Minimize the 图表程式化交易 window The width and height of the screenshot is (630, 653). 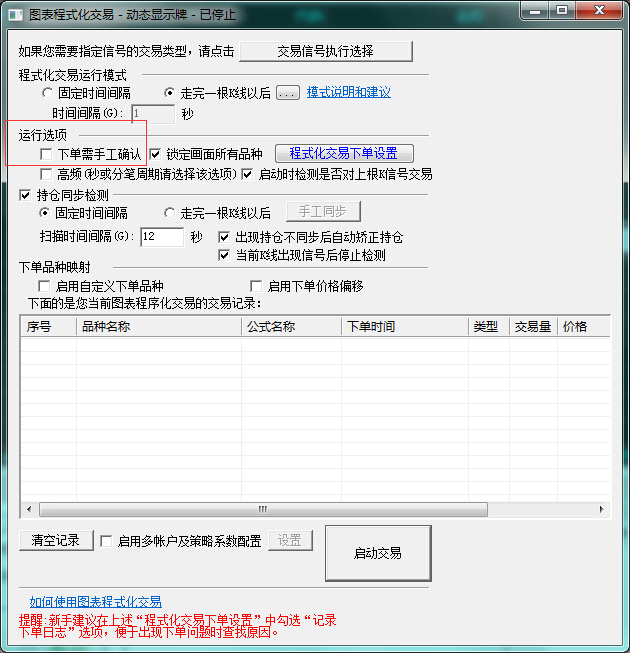[535, 11]
